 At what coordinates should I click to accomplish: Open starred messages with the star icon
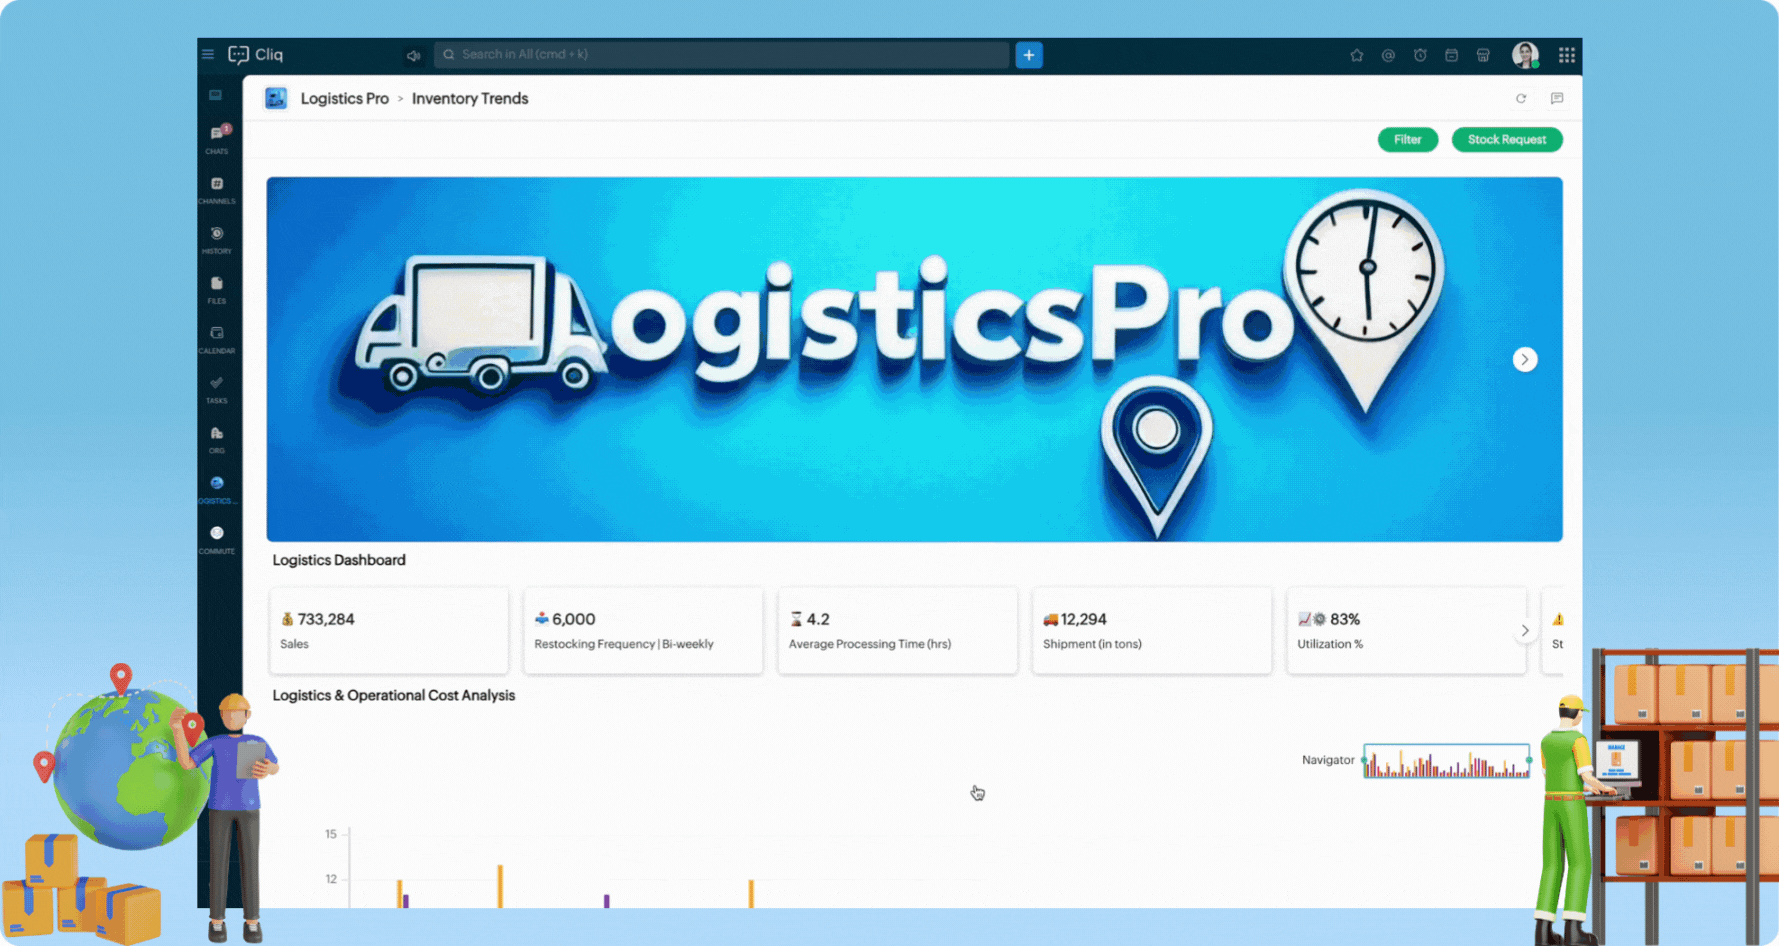(x=1357, y=55)
